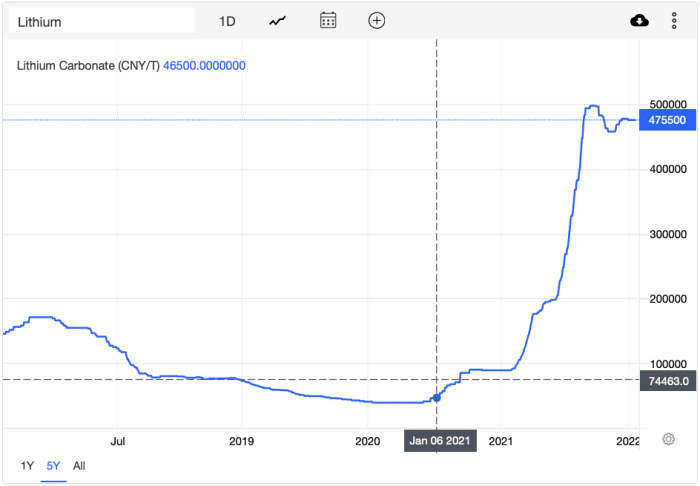Open the calendar date range icon

click(328, 21)
